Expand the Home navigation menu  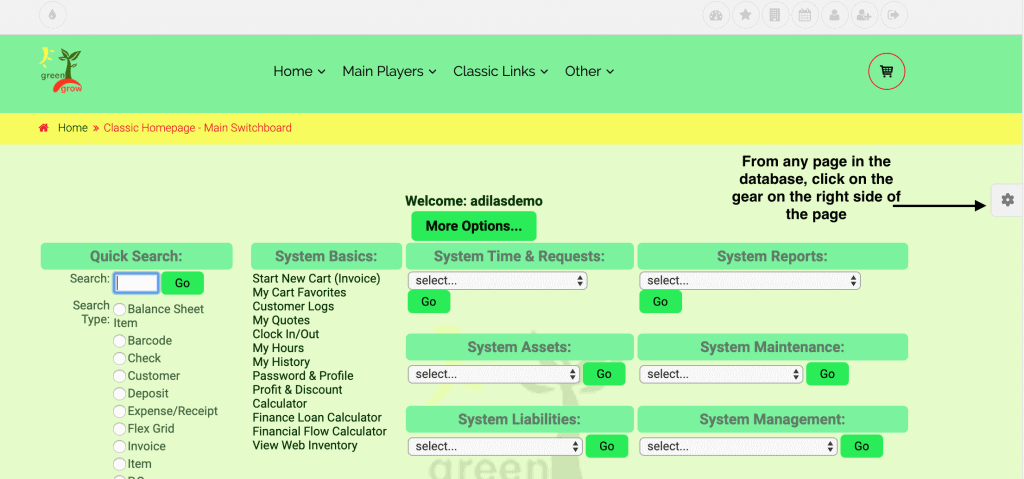point(299,71)
